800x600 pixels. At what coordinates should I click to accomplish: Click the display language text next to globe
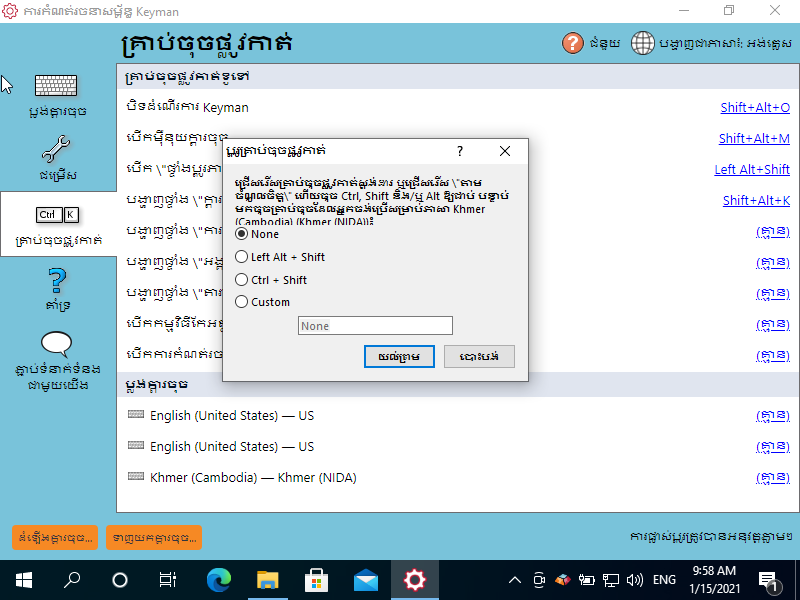pyautogui.click(x=726, y=44)
